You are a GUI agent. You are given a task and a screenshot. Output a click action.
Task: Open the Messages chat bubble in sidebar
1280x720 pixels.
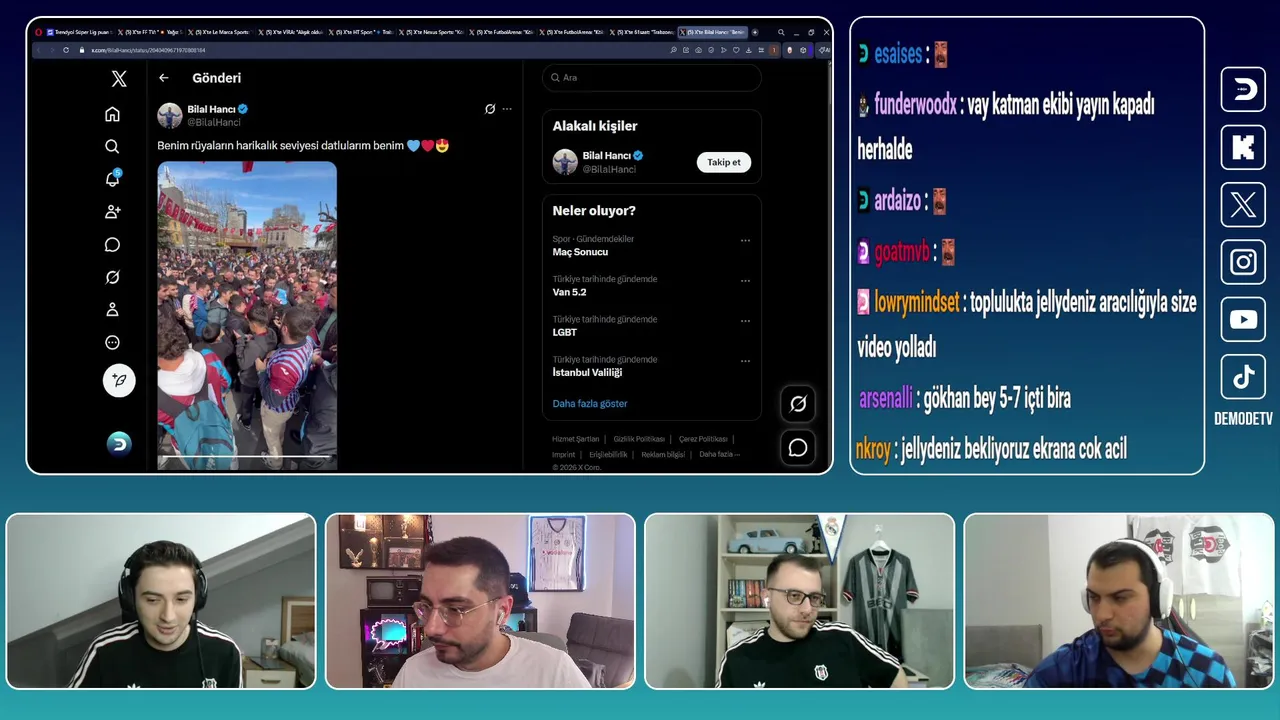pyautogui.click(x=112, y=245)
